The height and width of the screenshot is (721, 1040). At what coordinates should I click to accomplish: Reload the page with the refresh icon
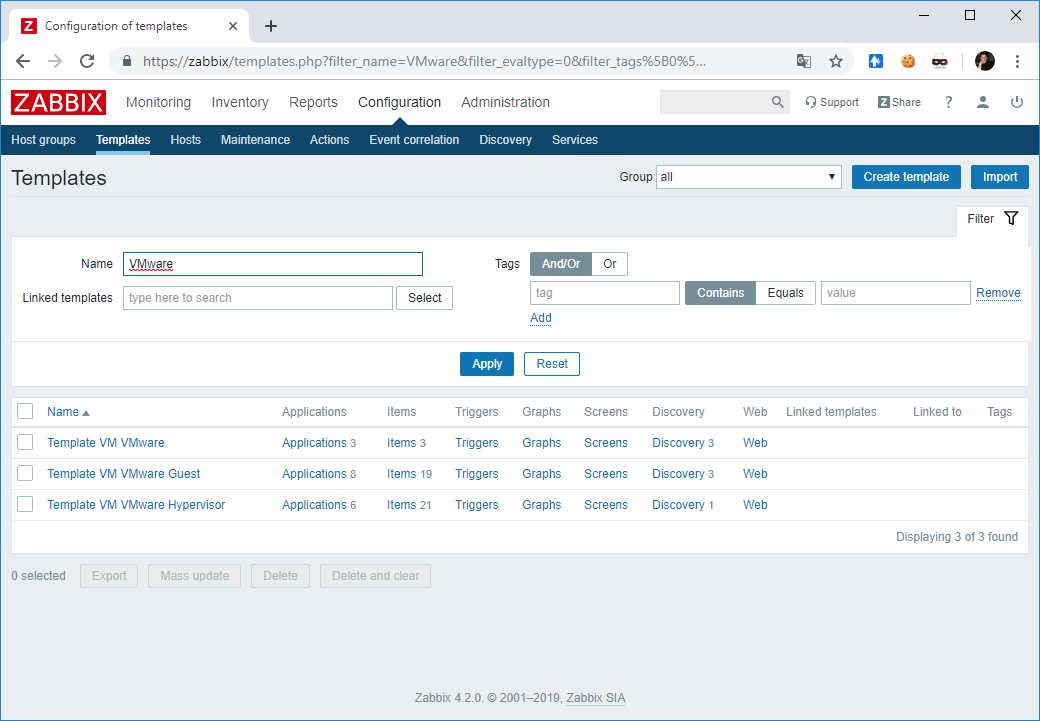click(x=87, y=62)
